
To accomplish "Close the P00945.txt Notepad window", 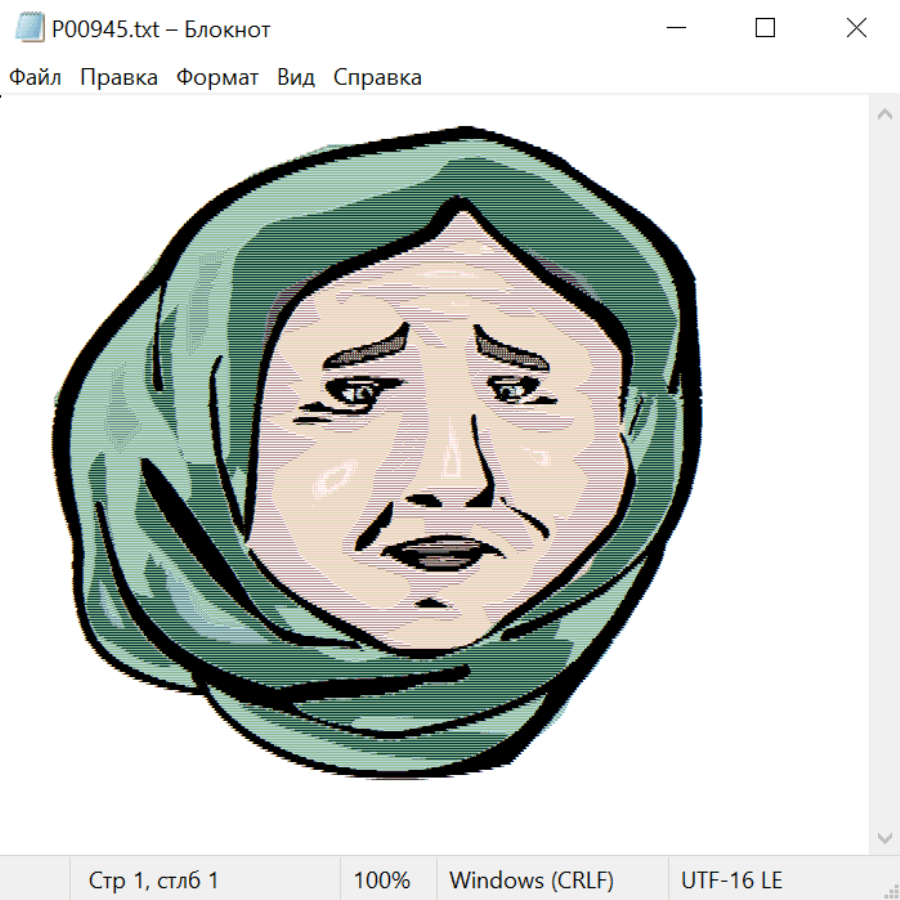I will 856,29.
